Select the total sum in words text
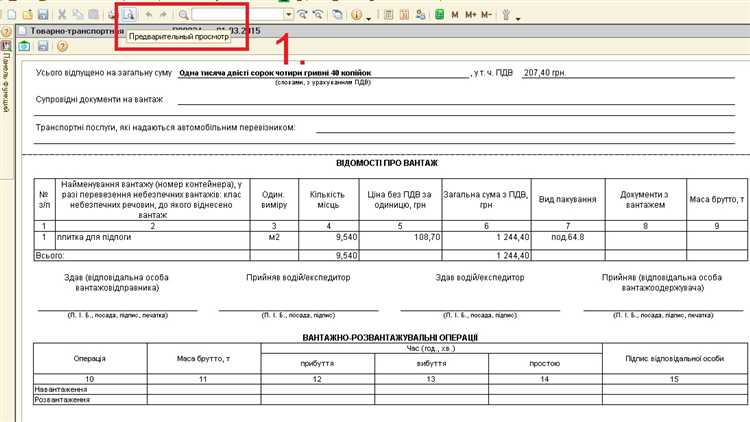Viewport: 750px width, 422px height. (x=275, y=73)
